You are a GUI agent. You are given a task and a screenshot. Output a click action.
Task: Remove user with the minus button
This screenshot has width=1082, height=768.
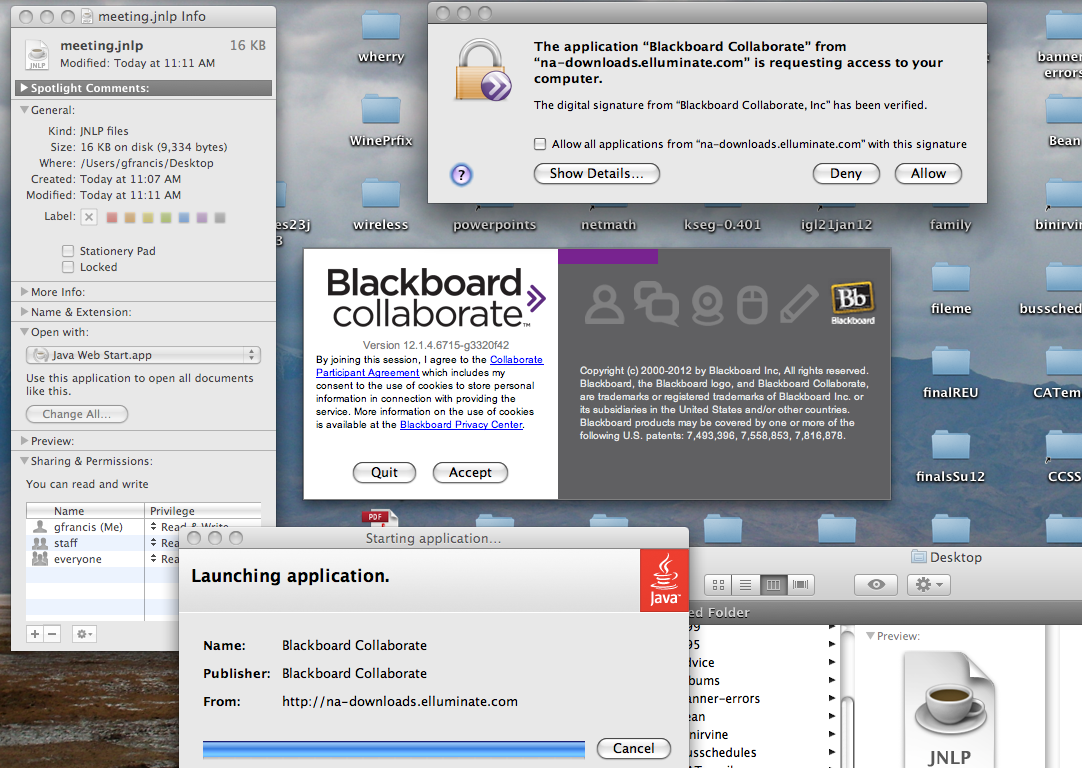pos(53,634)
